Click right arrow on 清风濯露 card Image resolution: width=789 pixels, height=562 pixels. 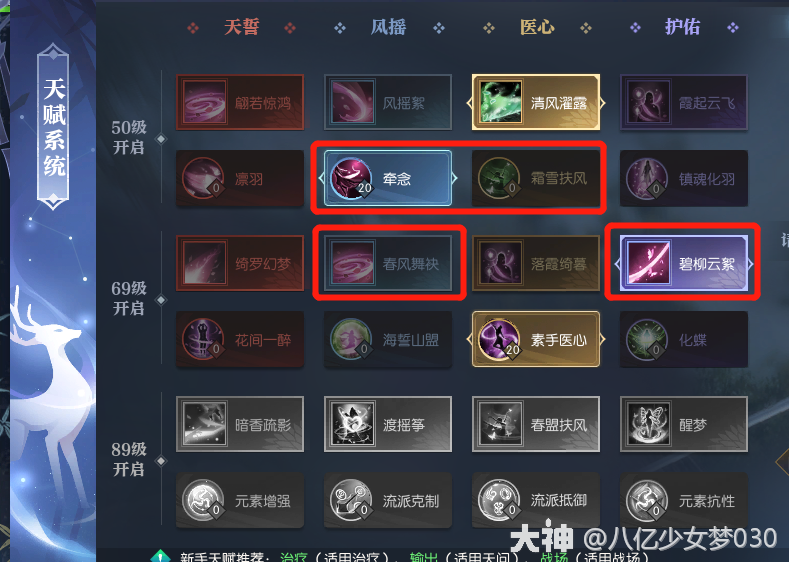click(602, 103)
